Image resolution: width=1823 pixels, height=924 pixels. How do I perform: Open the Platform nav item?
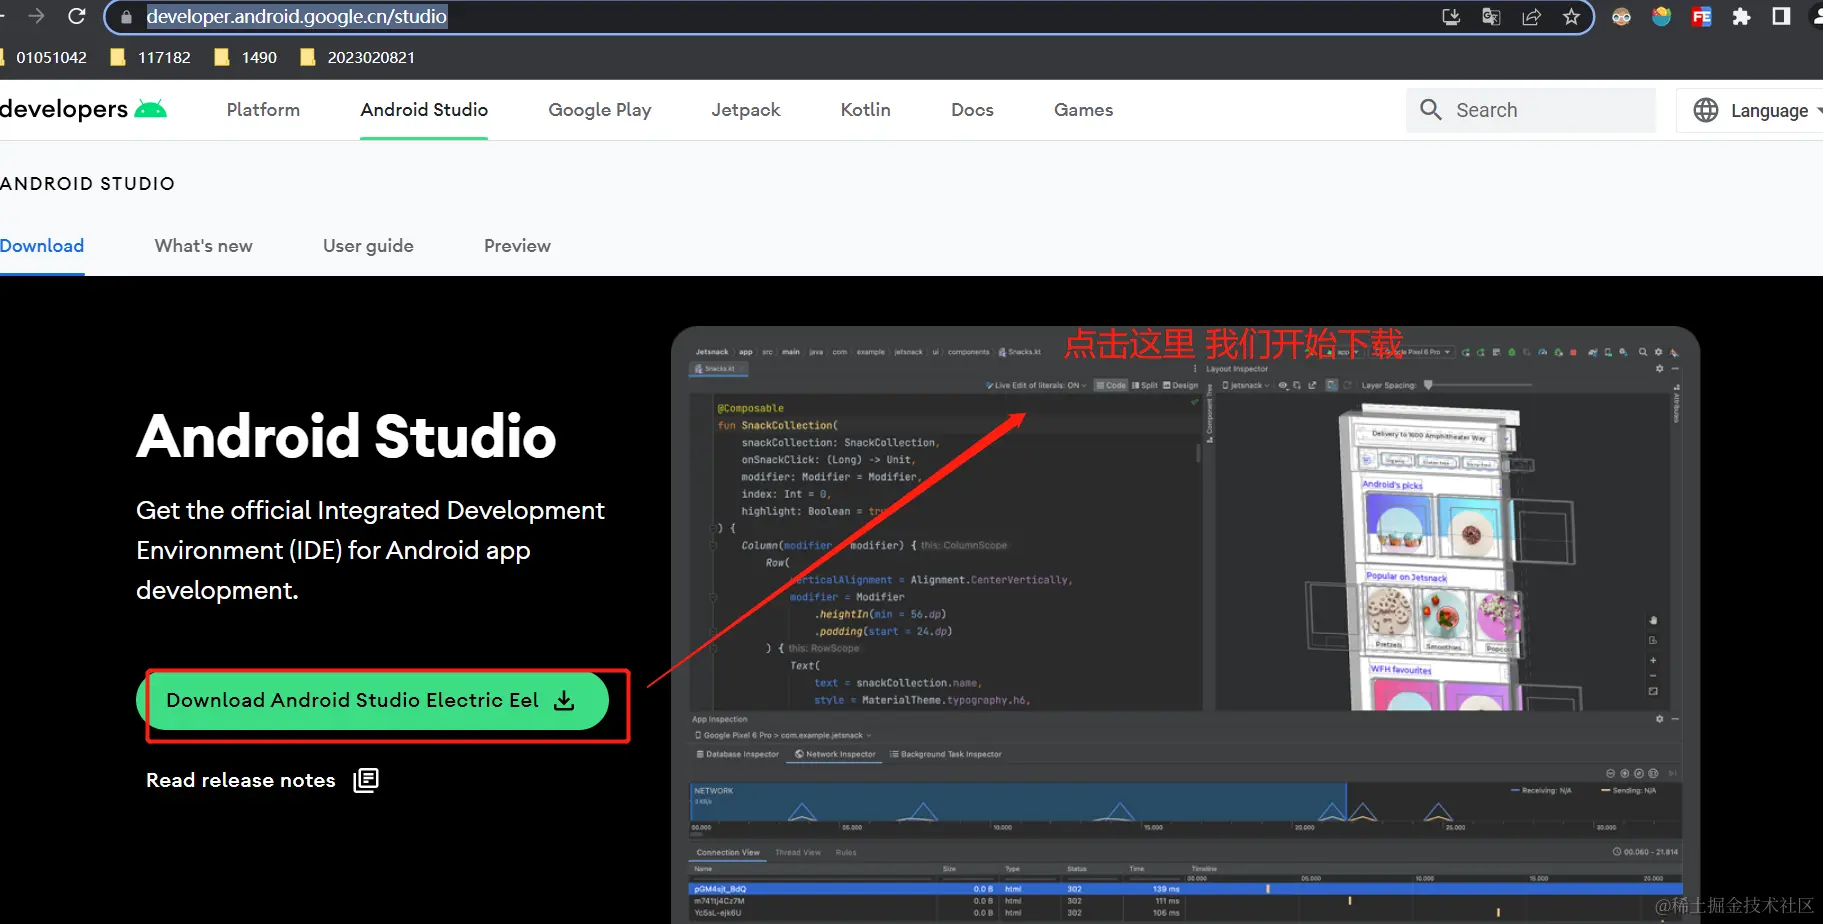click(x=263, y=110)
